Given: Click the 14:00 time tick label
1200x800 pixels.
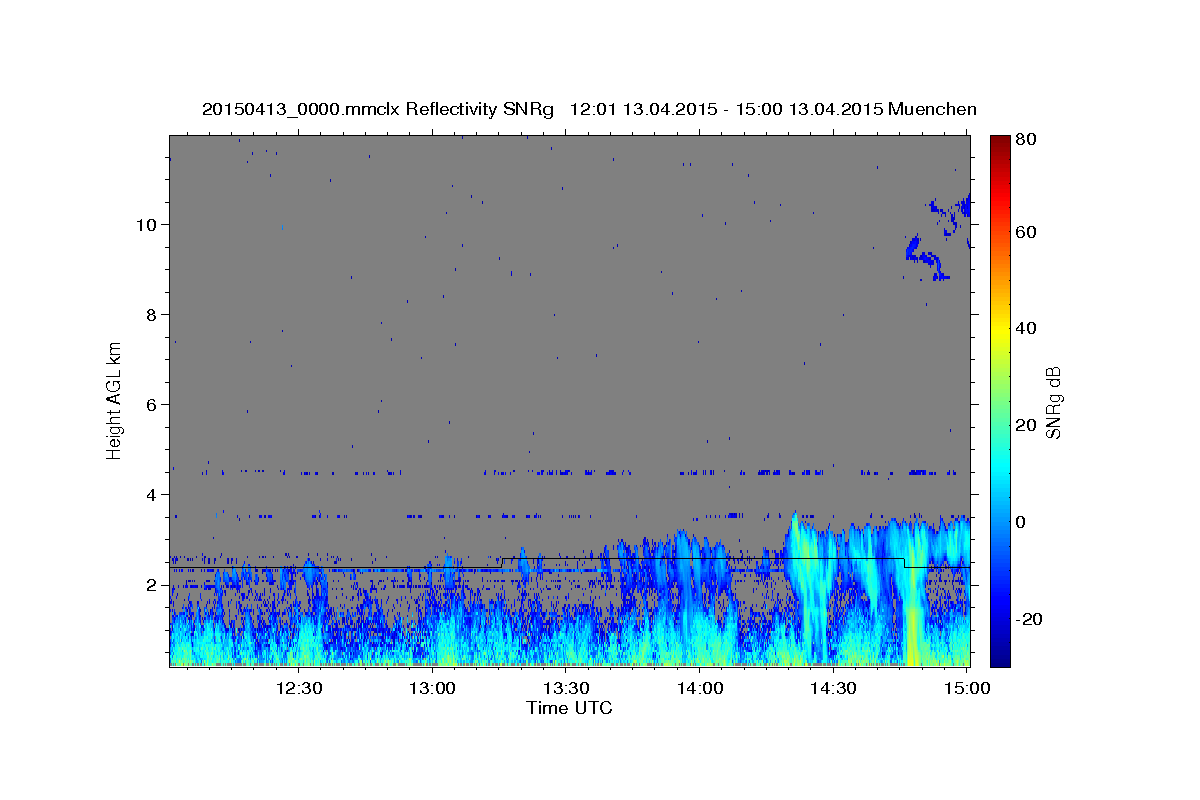Looking at the screenshot, I should [700, 688].
